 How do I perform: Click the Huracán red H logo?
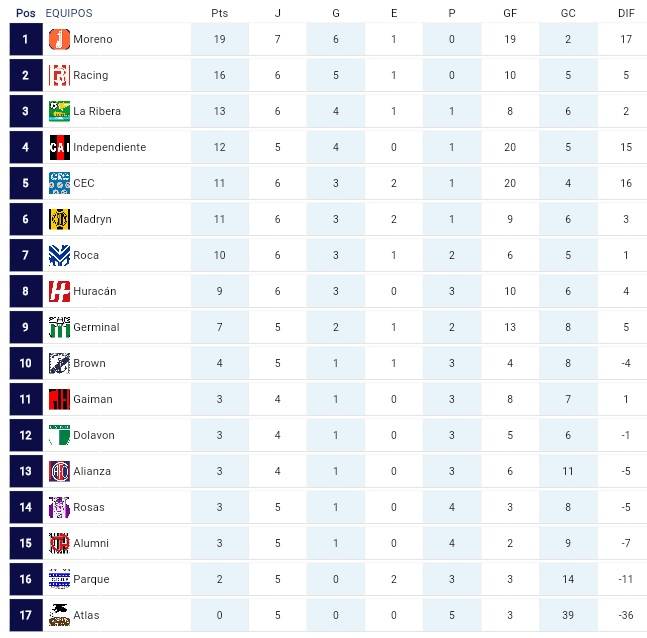pyautogui.click(x=59, y=291)
